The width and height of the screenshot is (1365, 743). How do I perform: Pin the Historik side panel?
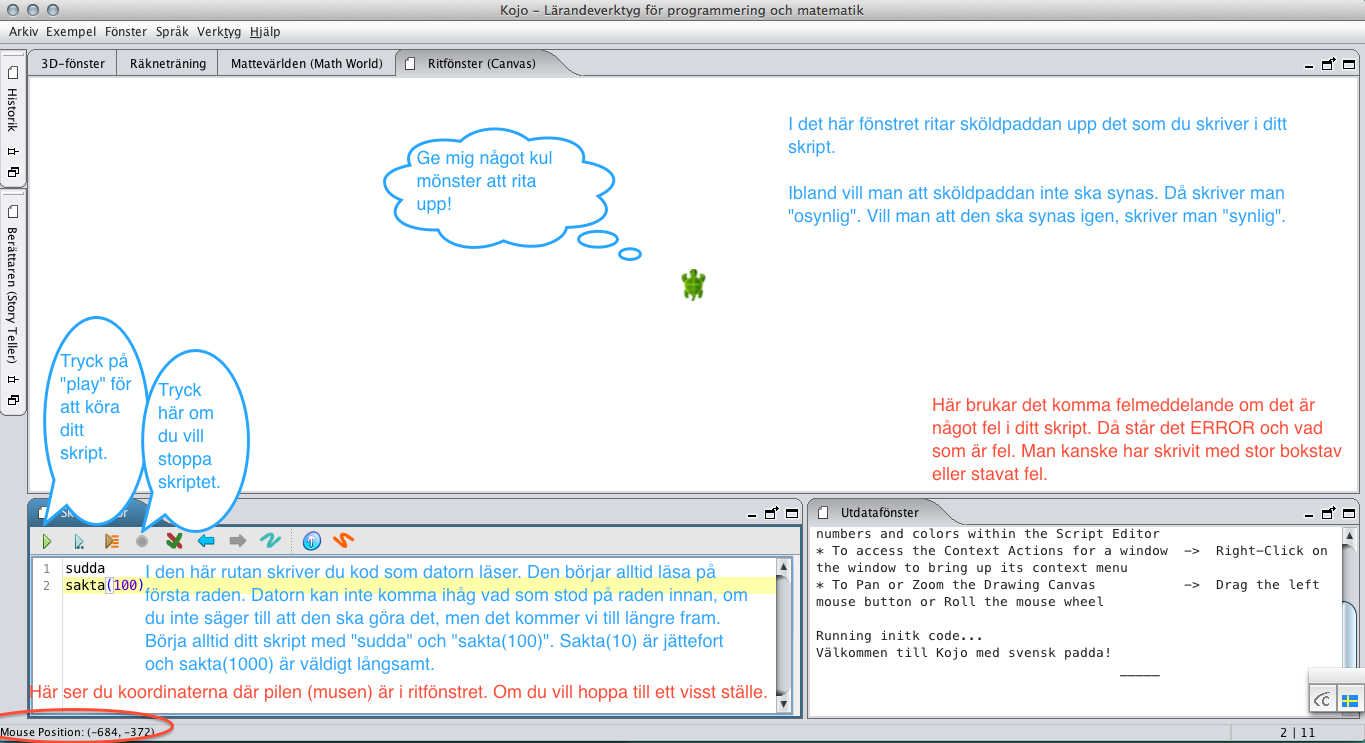13,151
